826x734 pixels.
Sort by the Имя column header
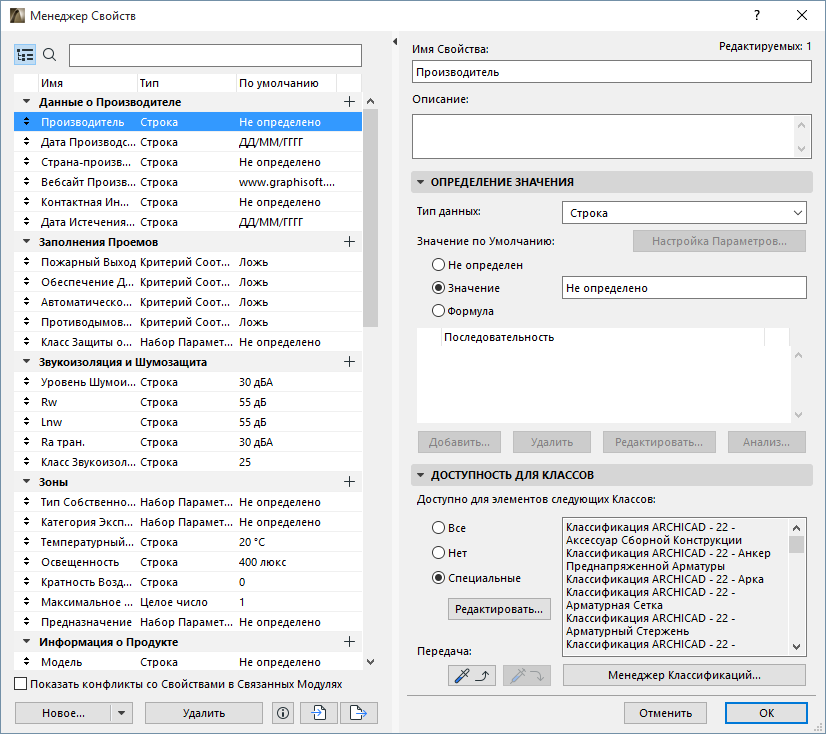point(87,83)
